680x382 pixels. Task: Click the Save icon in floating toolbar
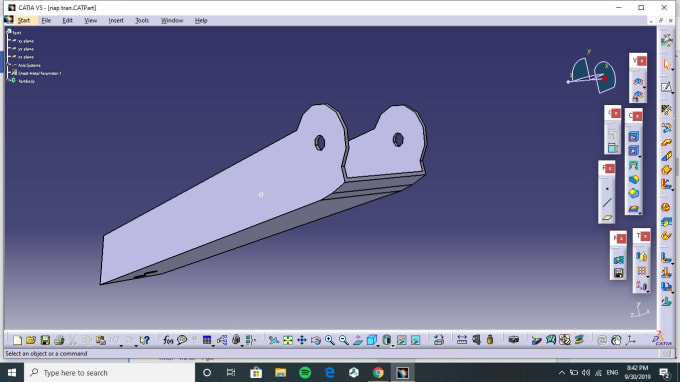click(x=618, y=273)
